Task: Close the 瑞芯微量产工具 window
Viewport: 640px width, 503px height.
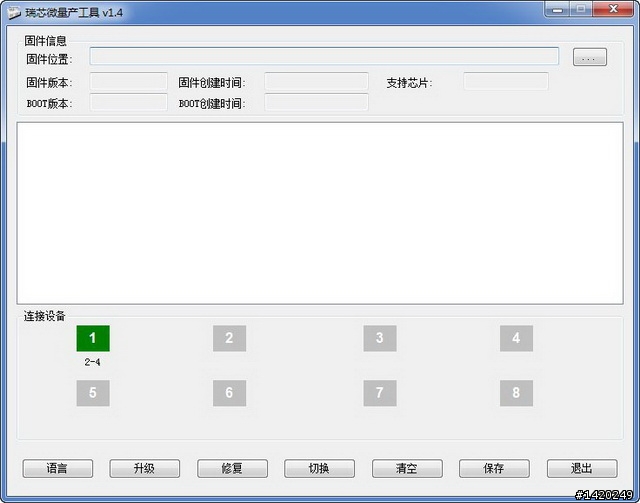Action: click(613, 9)
